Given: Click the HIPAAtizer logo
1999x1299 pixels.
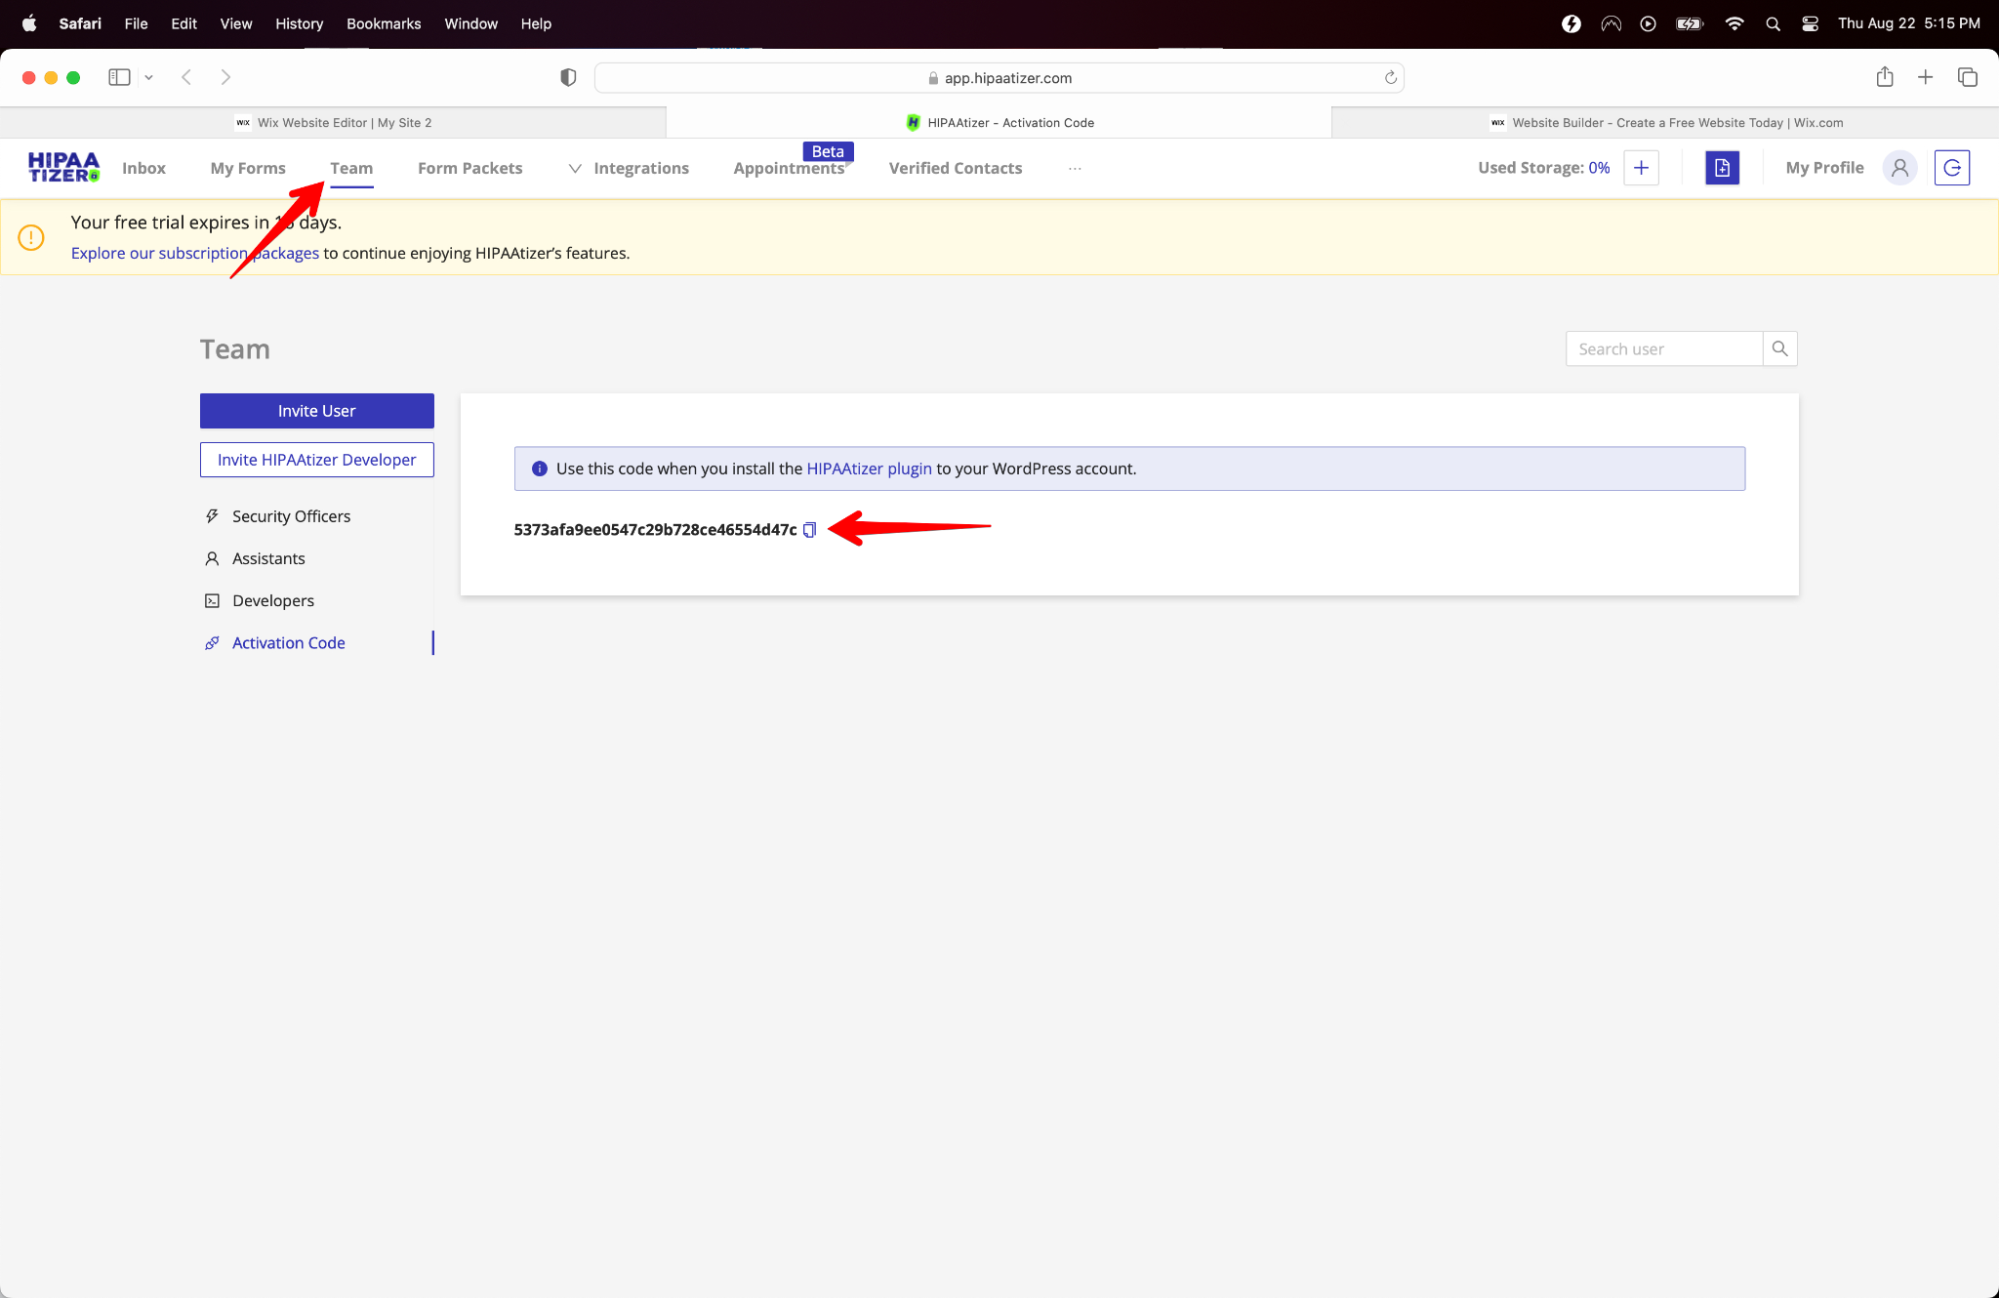Looking at the screenshot, I should 63,168.
